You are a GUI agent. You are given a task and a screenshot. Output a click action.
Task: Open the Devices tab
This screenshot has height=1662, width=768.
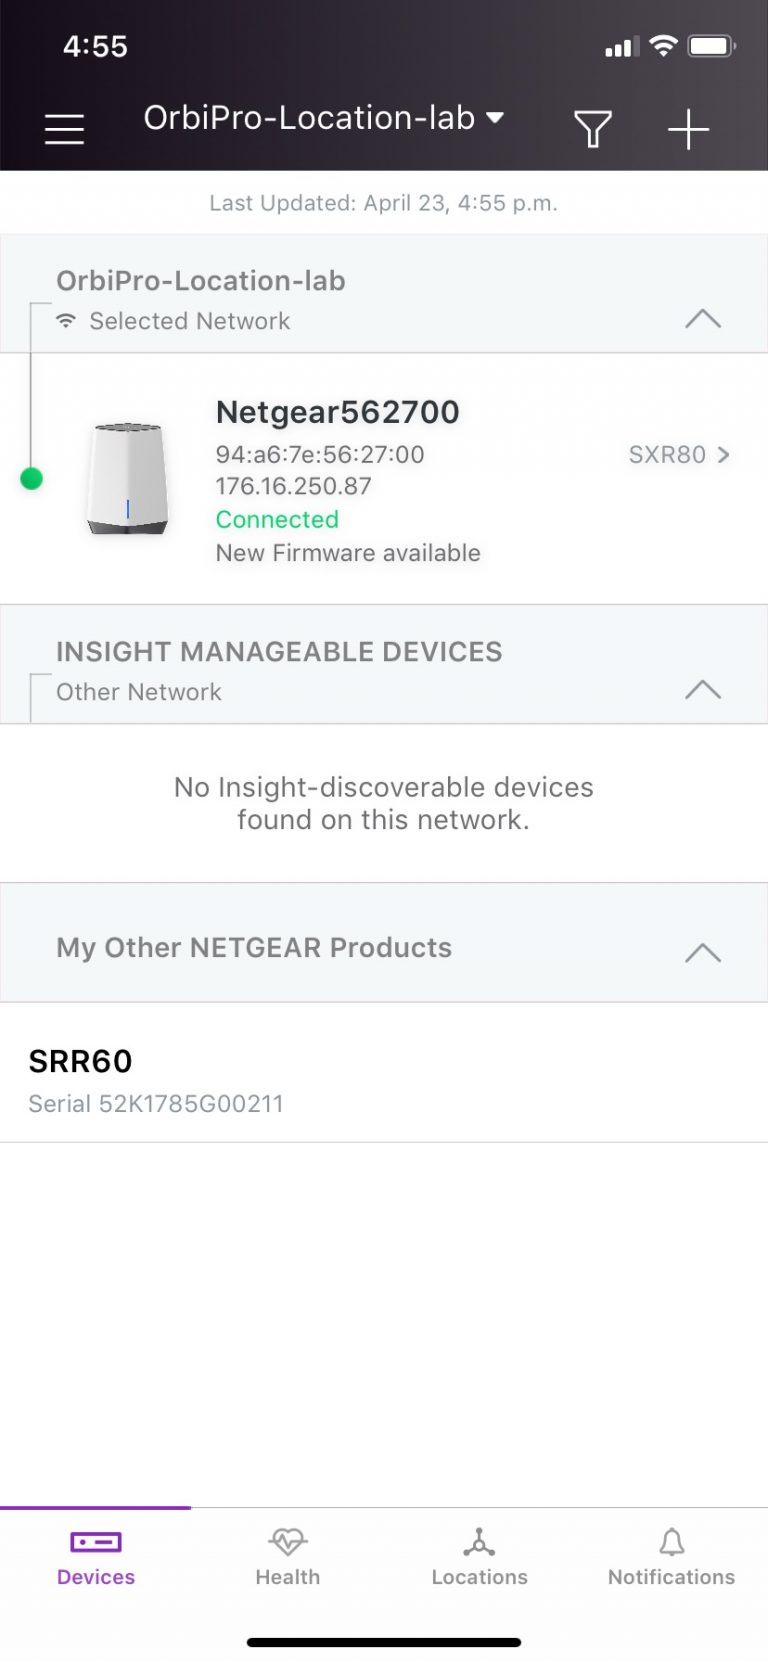[x=96, y=1558]
